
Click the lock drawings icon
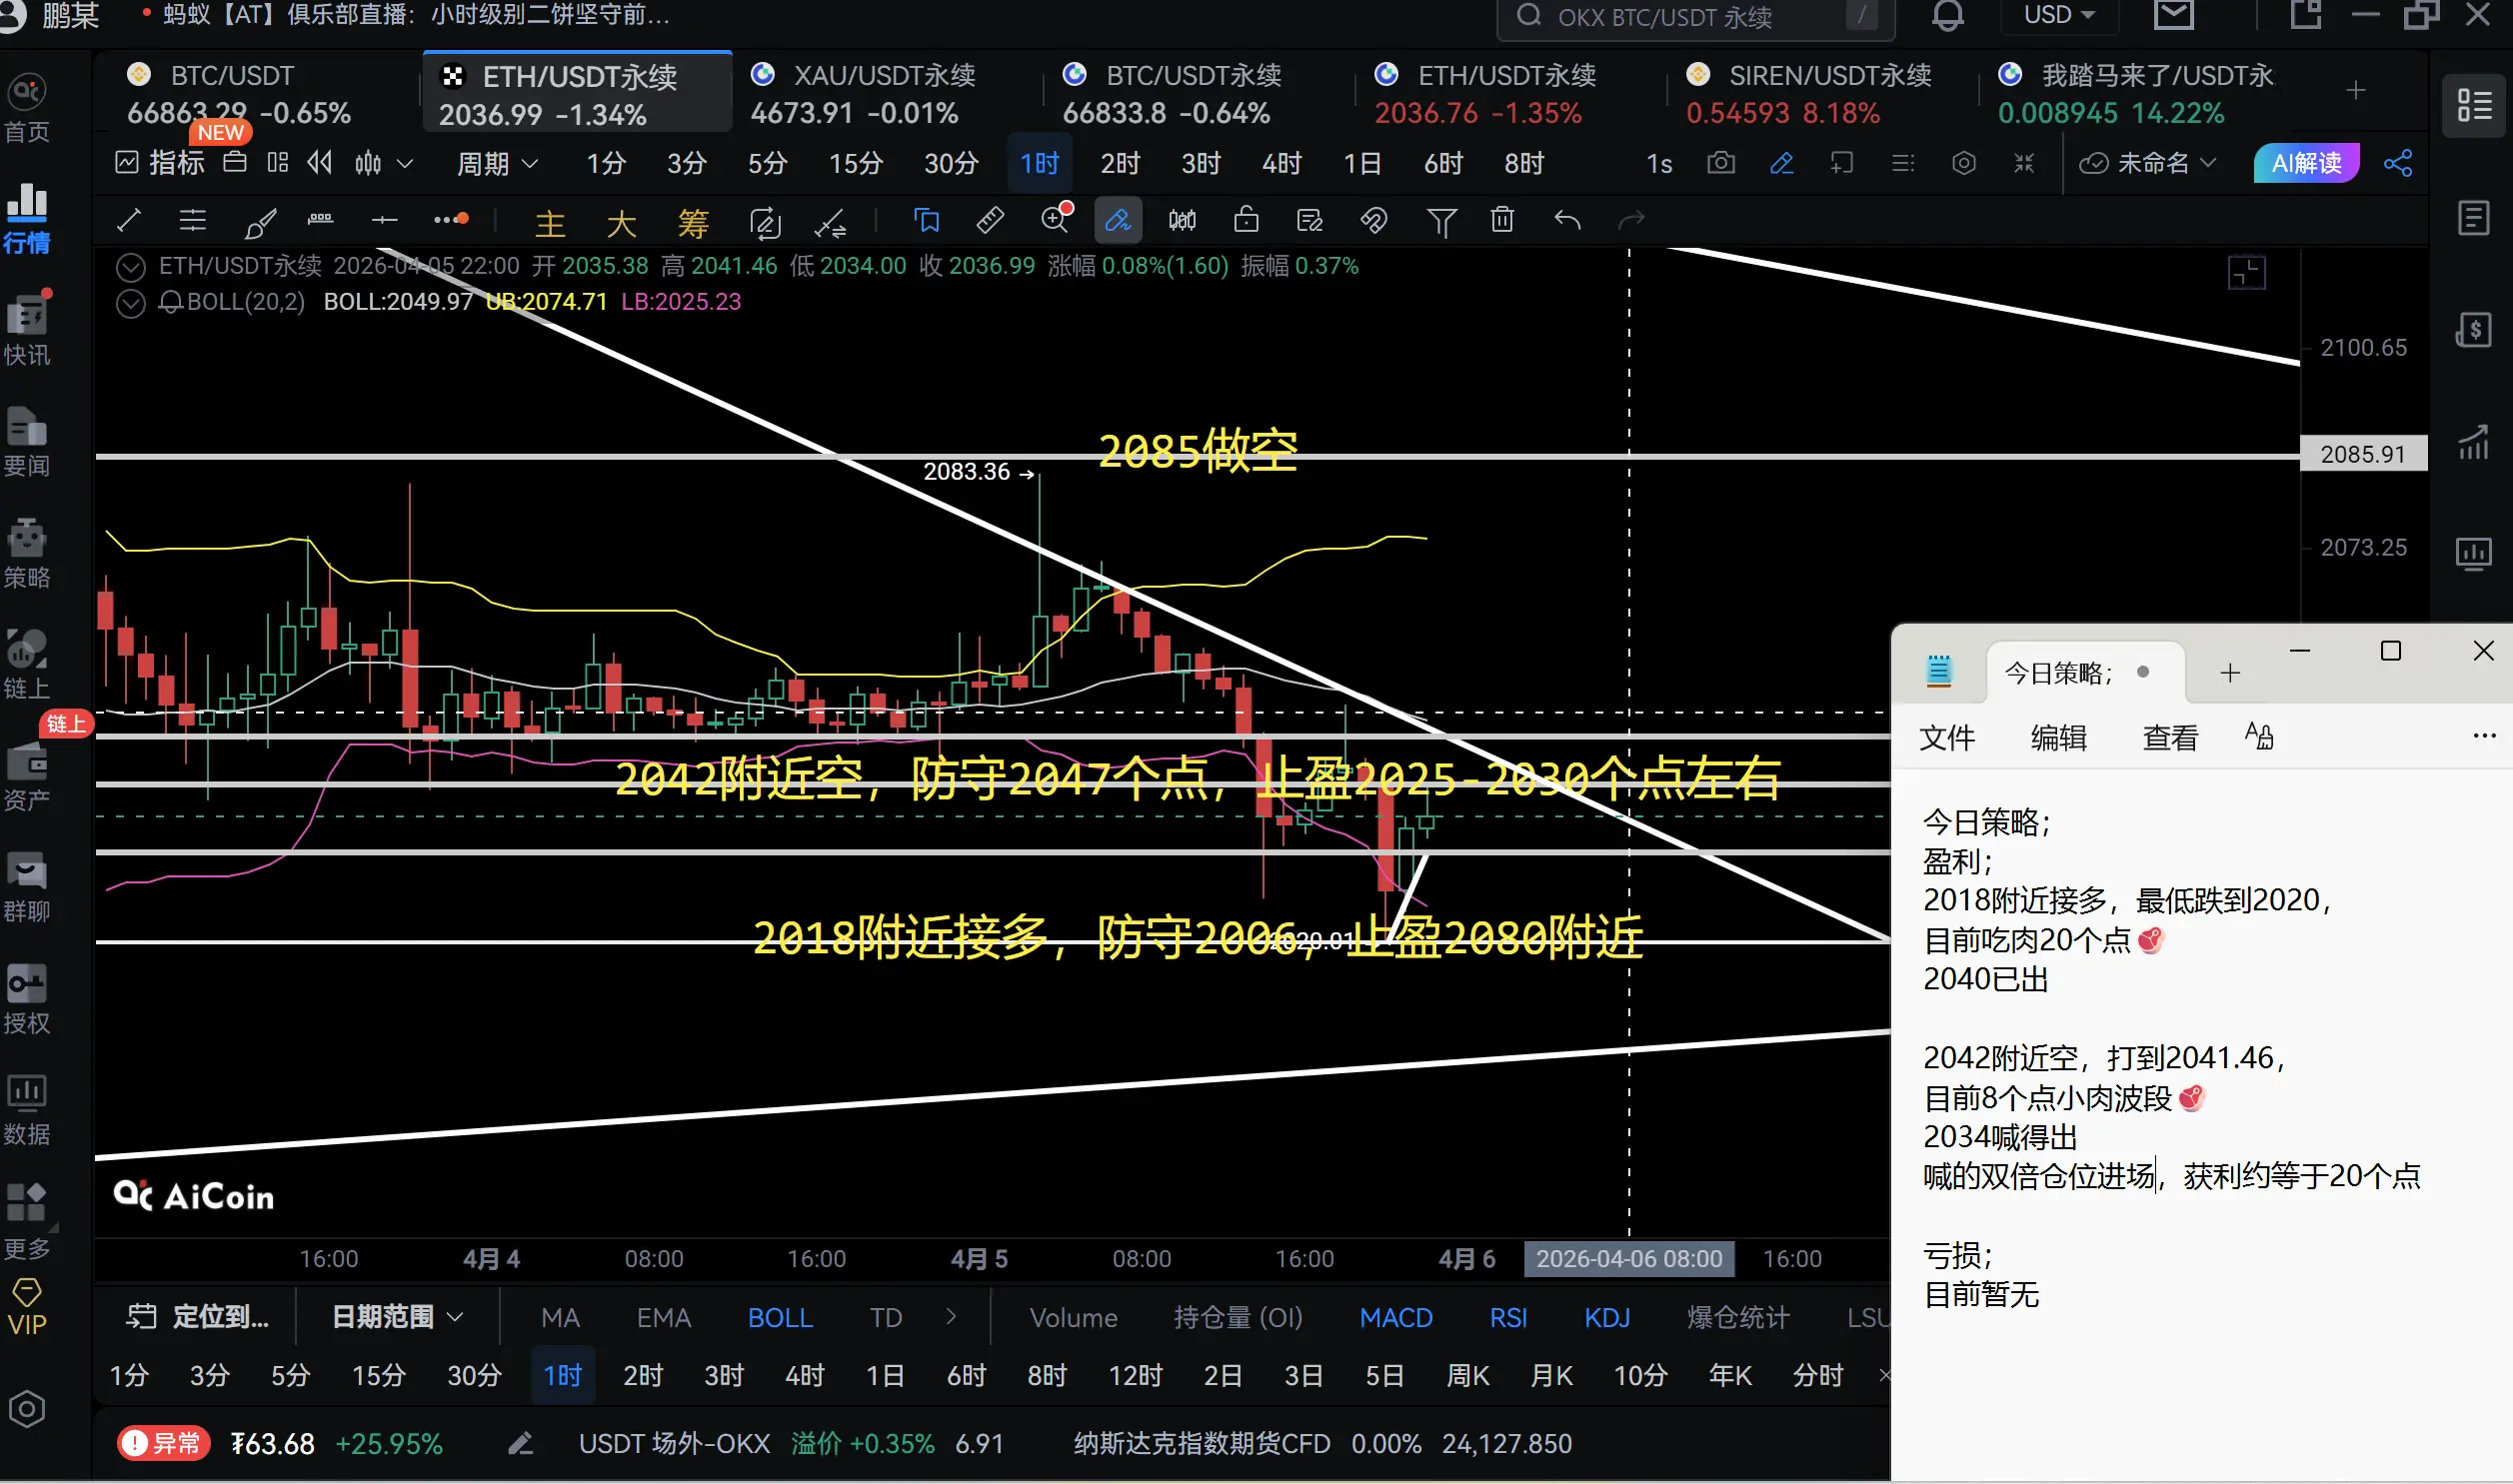coord(1245,220)
